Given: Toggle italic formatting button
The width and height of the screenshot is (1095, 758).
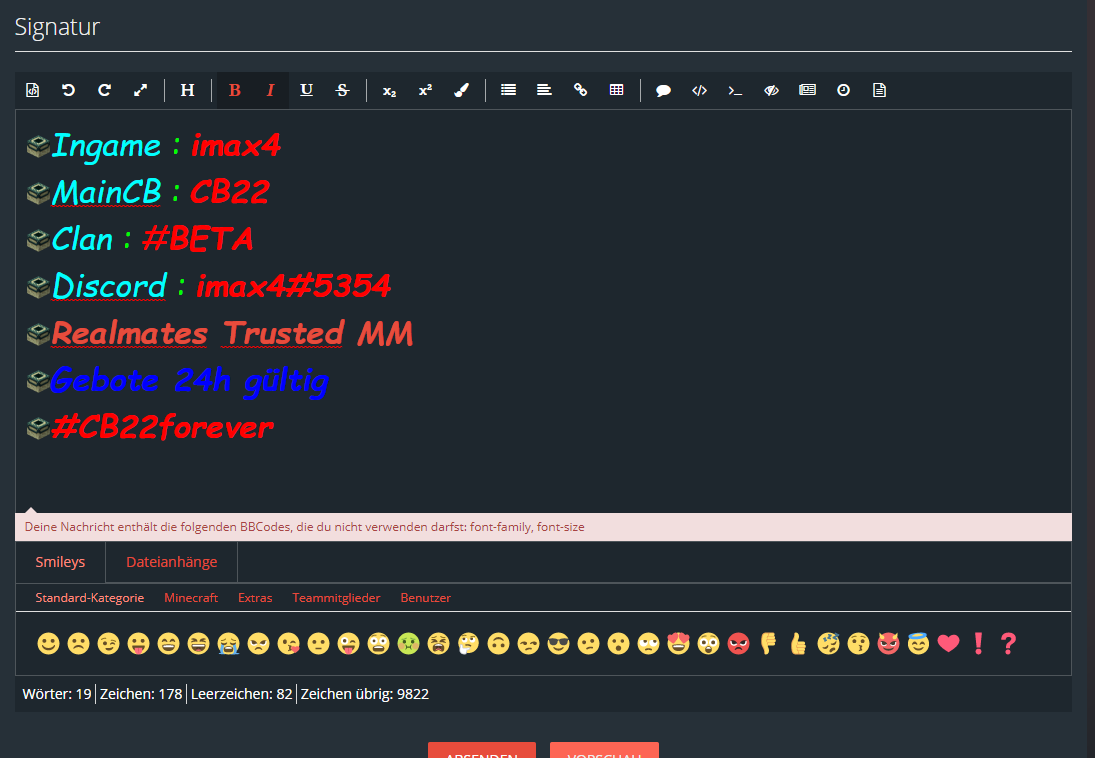Looking at the screenshot, I should (x=271, y=90).
